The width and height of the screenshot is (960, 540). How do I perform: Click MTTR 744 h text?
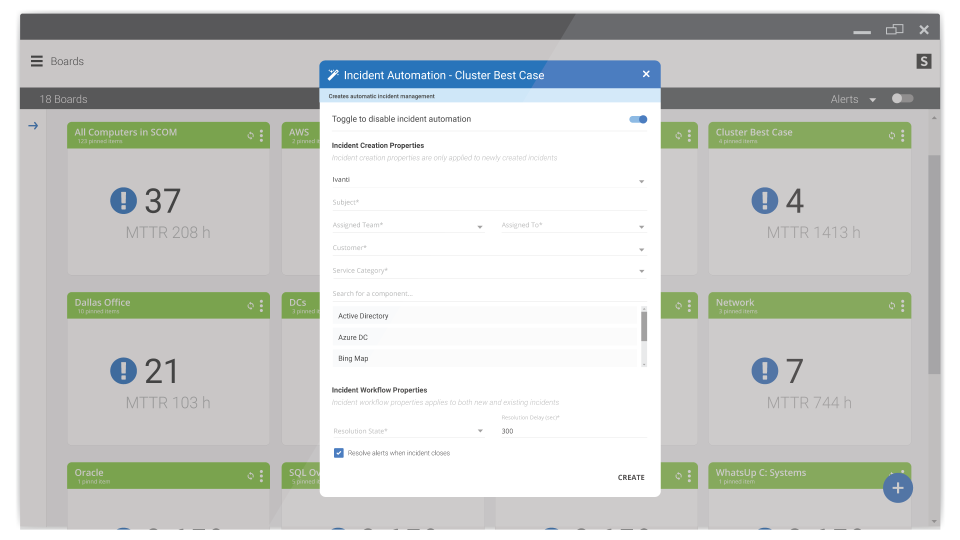(809, 403)
